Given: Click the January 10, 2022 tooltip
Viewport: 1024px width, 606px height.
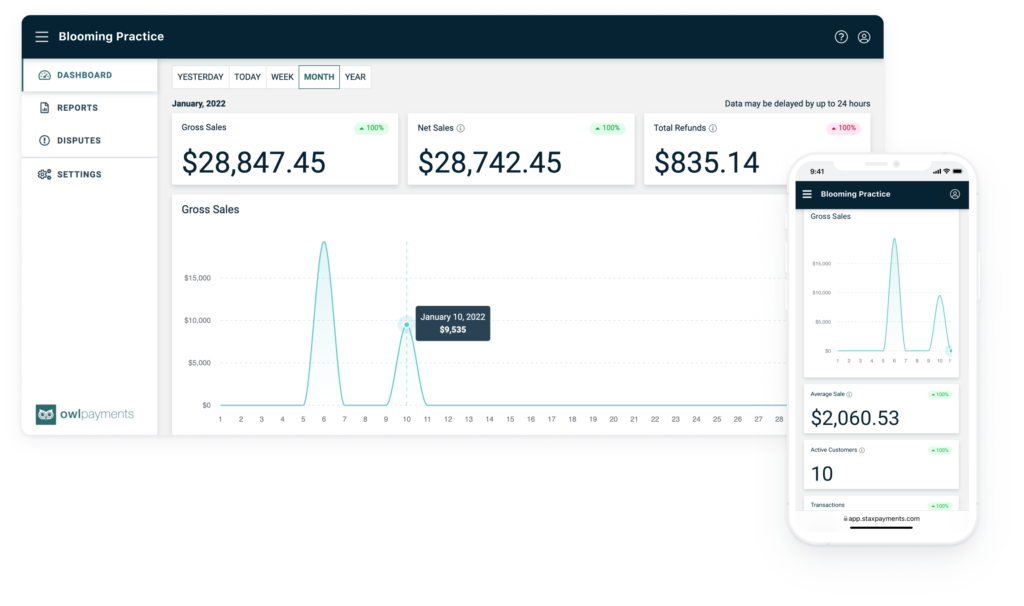Looking at the screenshot, I should (453, 323).
